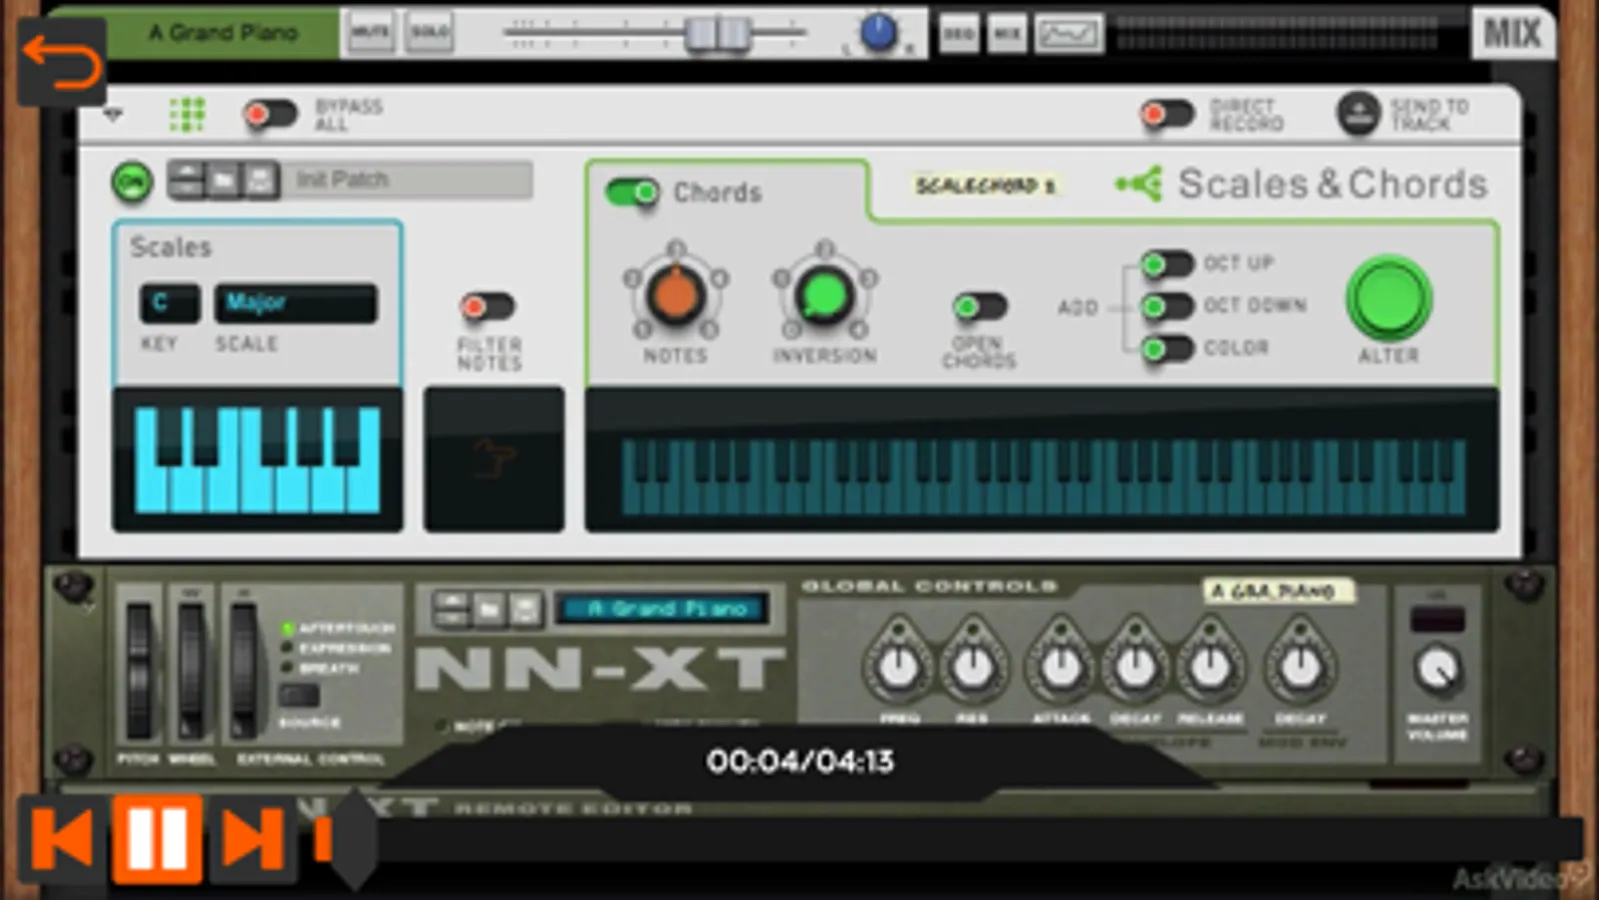Image resolution: width=1599 pixels, height=900 pixels.
Task: Enable the Filter Notes switch
Action: point(487,306)
